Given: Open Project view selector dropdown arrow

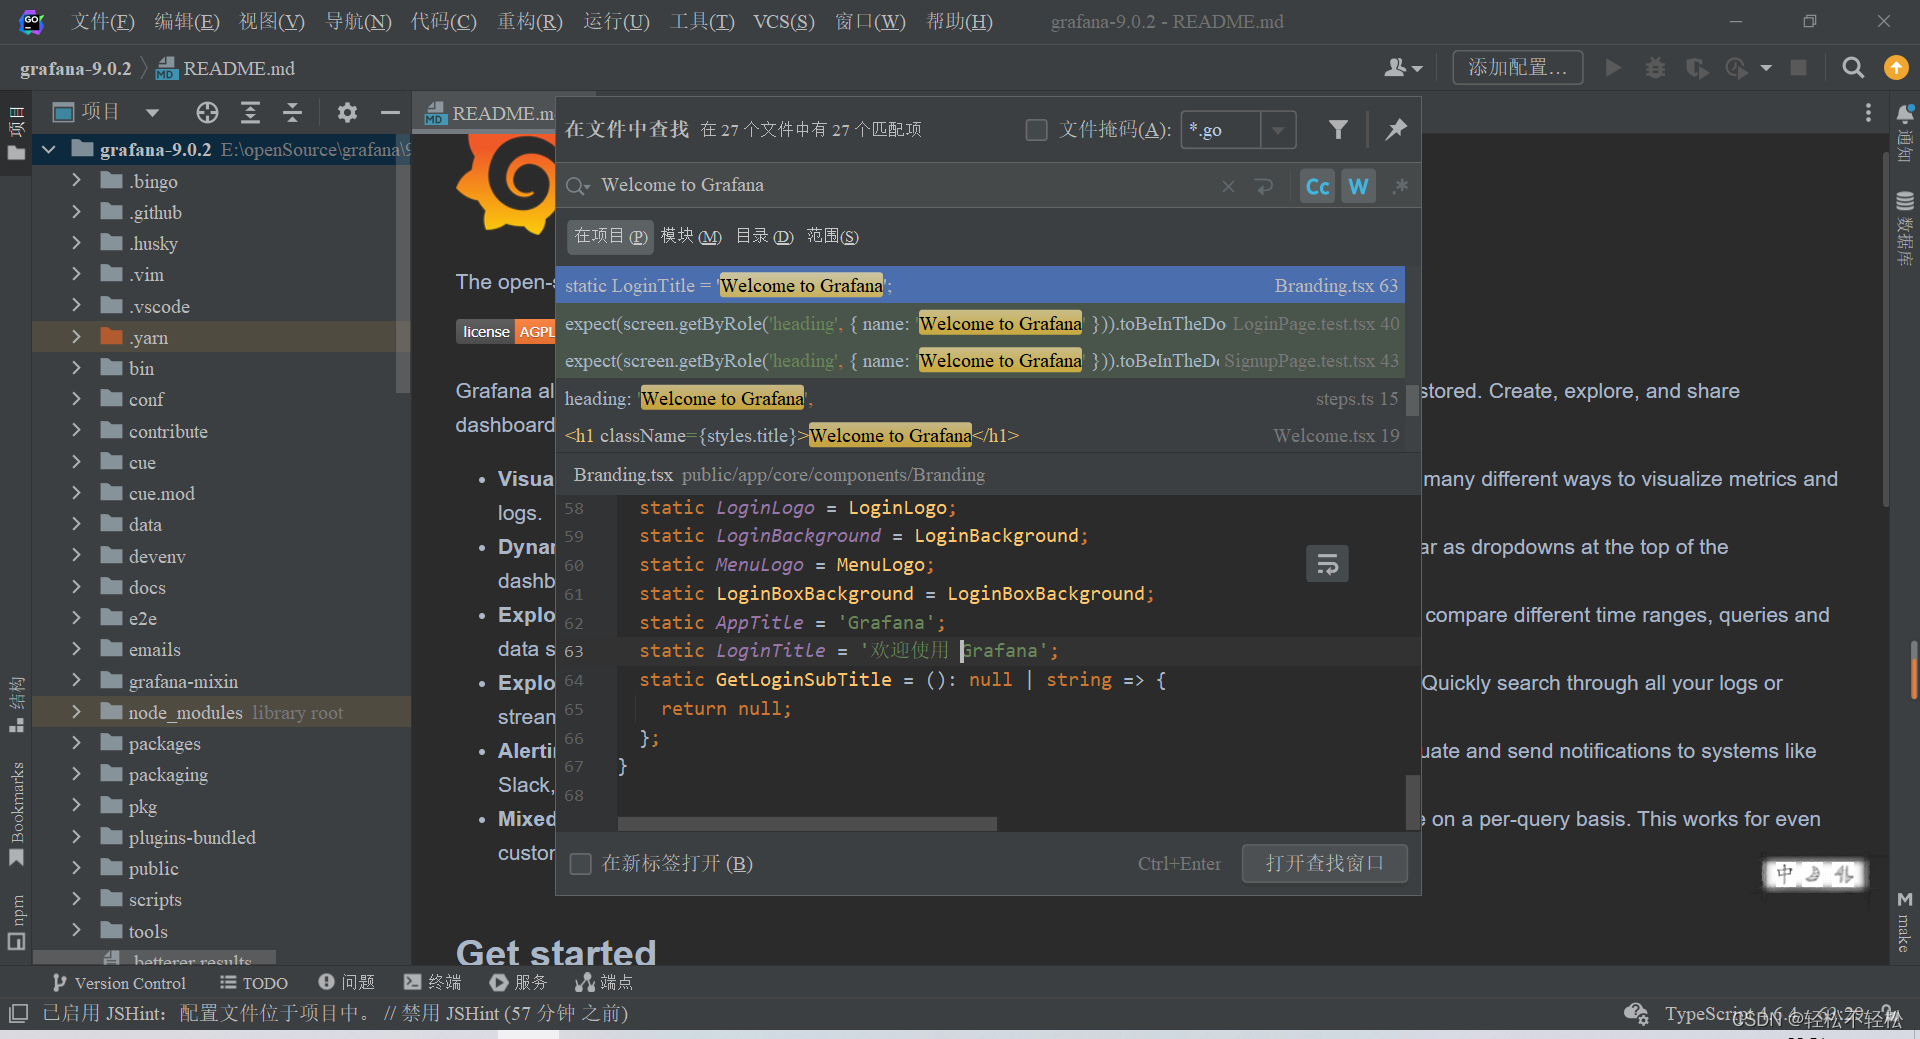Looking at the screenshot, I should [152, 112].
